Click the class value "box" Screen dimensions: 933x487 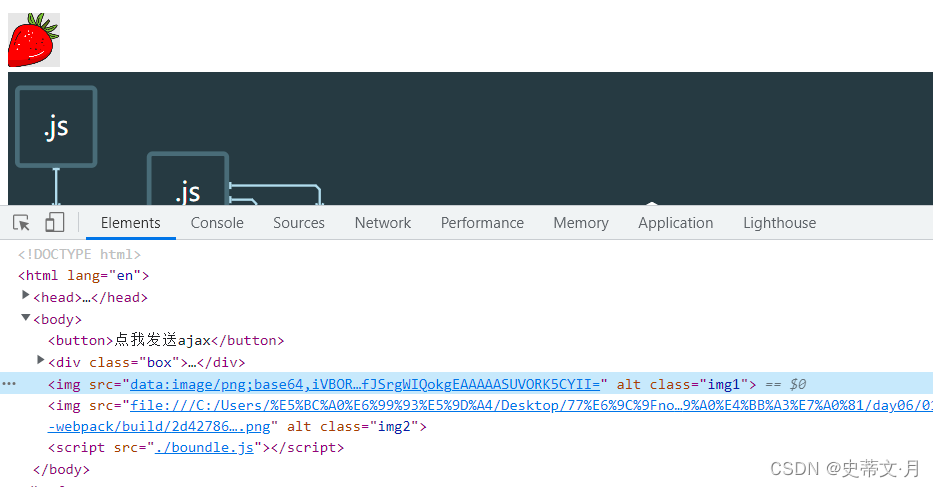pyautogui.click(x=159, y=363)
